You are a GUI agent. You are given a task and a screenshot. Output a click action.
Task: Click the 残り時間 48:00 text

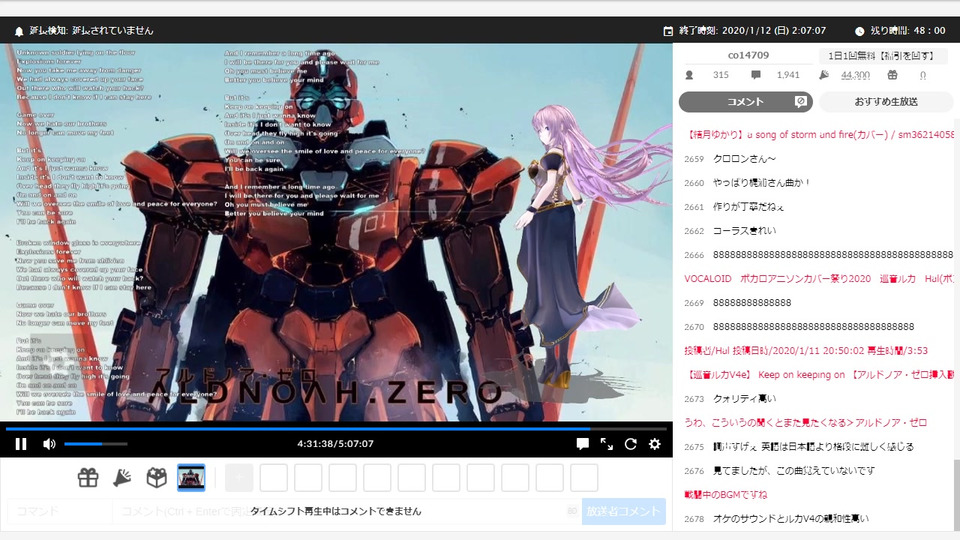908,31
